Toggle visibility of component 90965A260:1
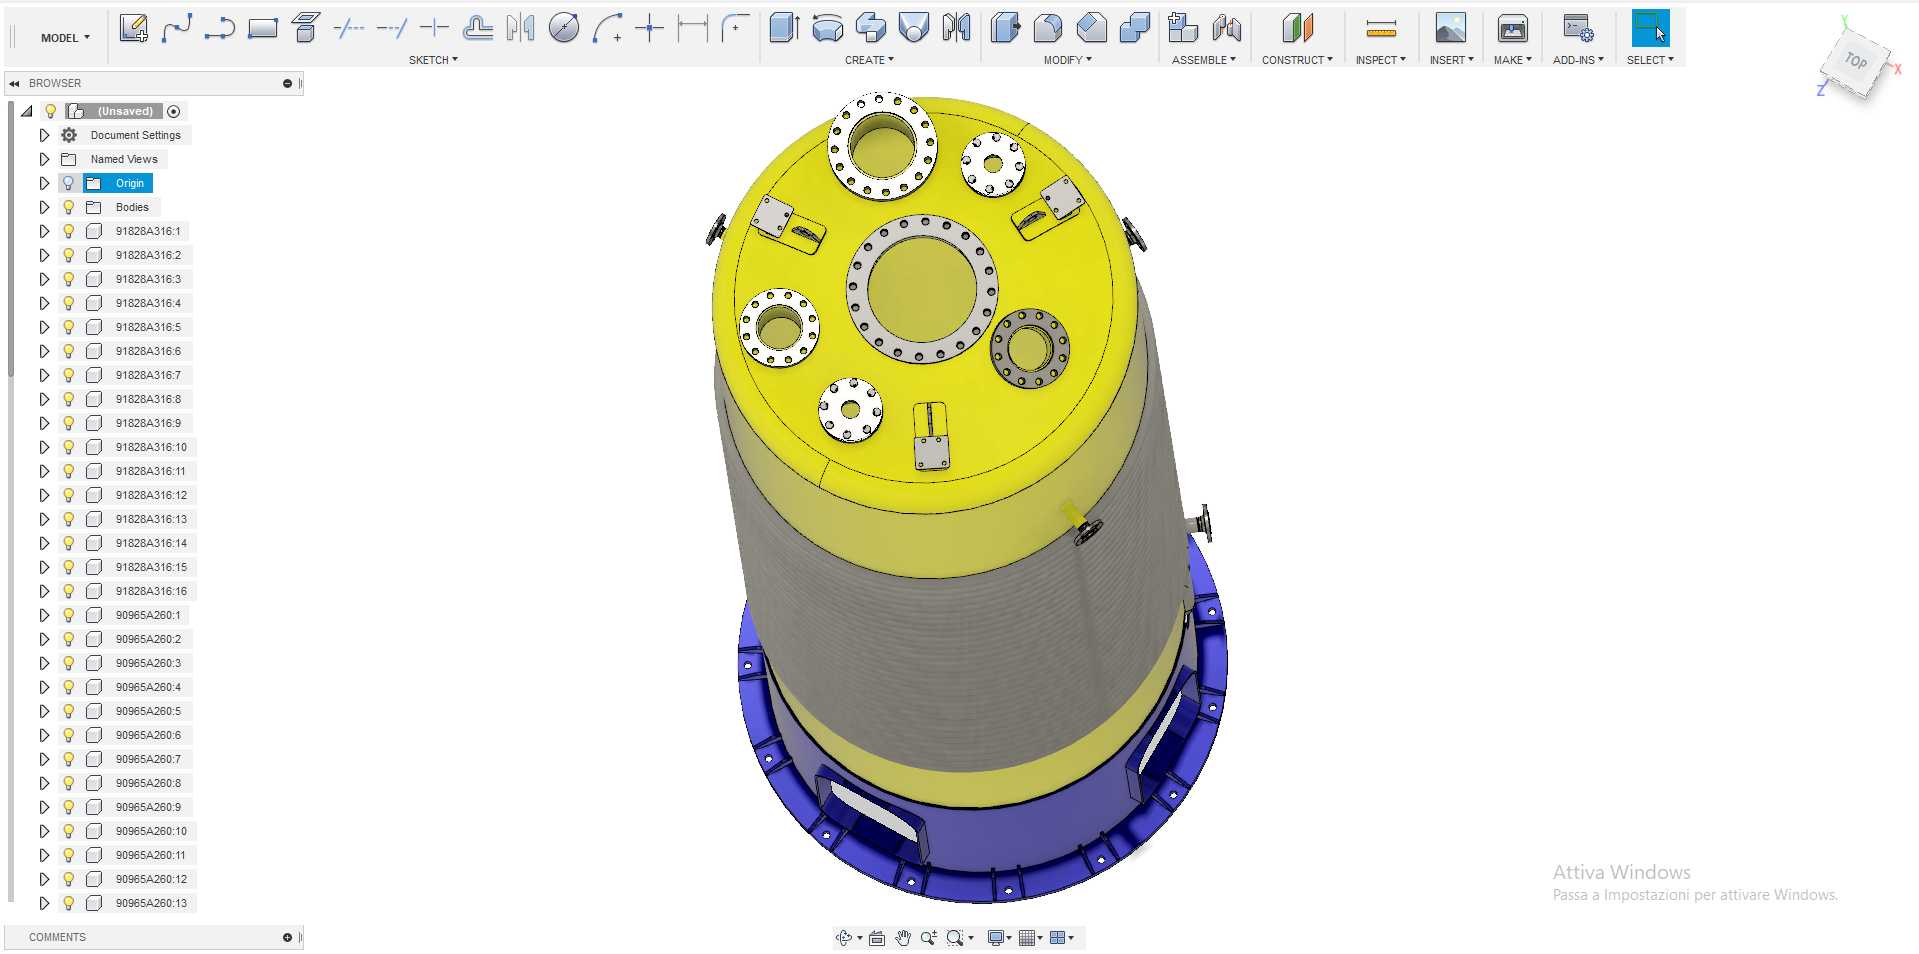 pyautogui.click(x=68, y=615)
